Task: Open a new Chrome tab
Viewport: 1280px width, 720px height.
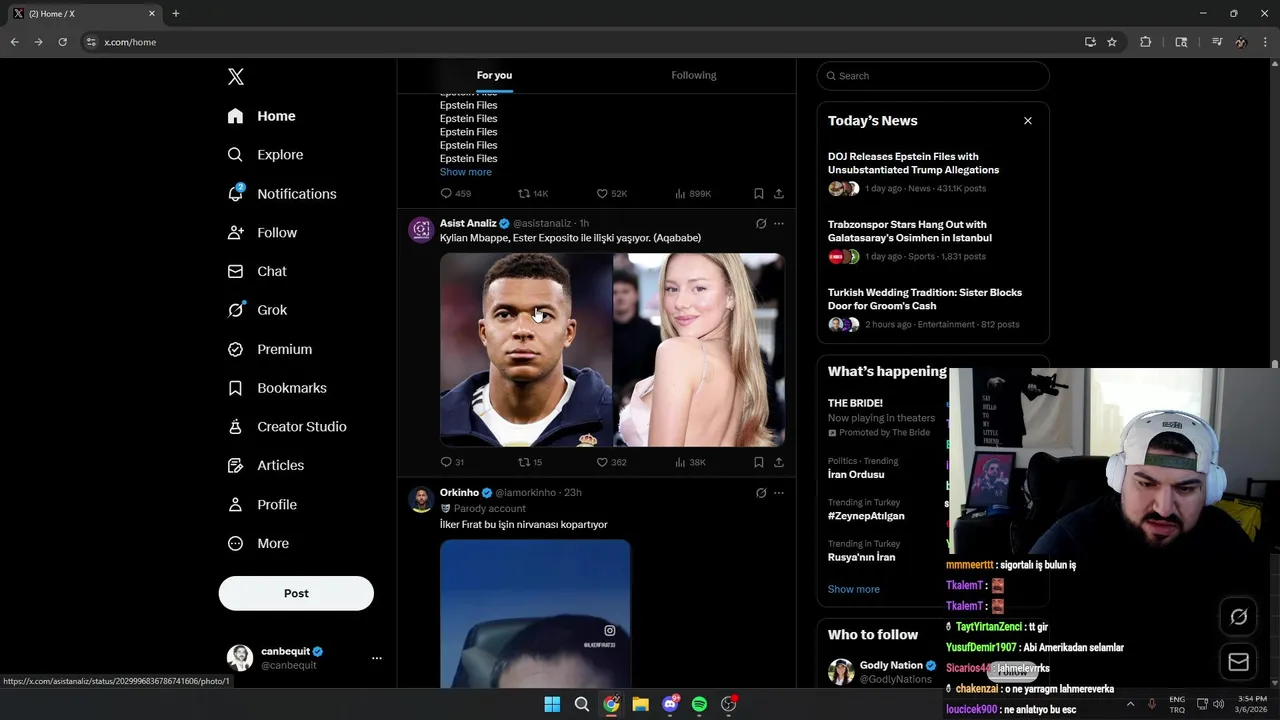Action: tap(176, 14)
